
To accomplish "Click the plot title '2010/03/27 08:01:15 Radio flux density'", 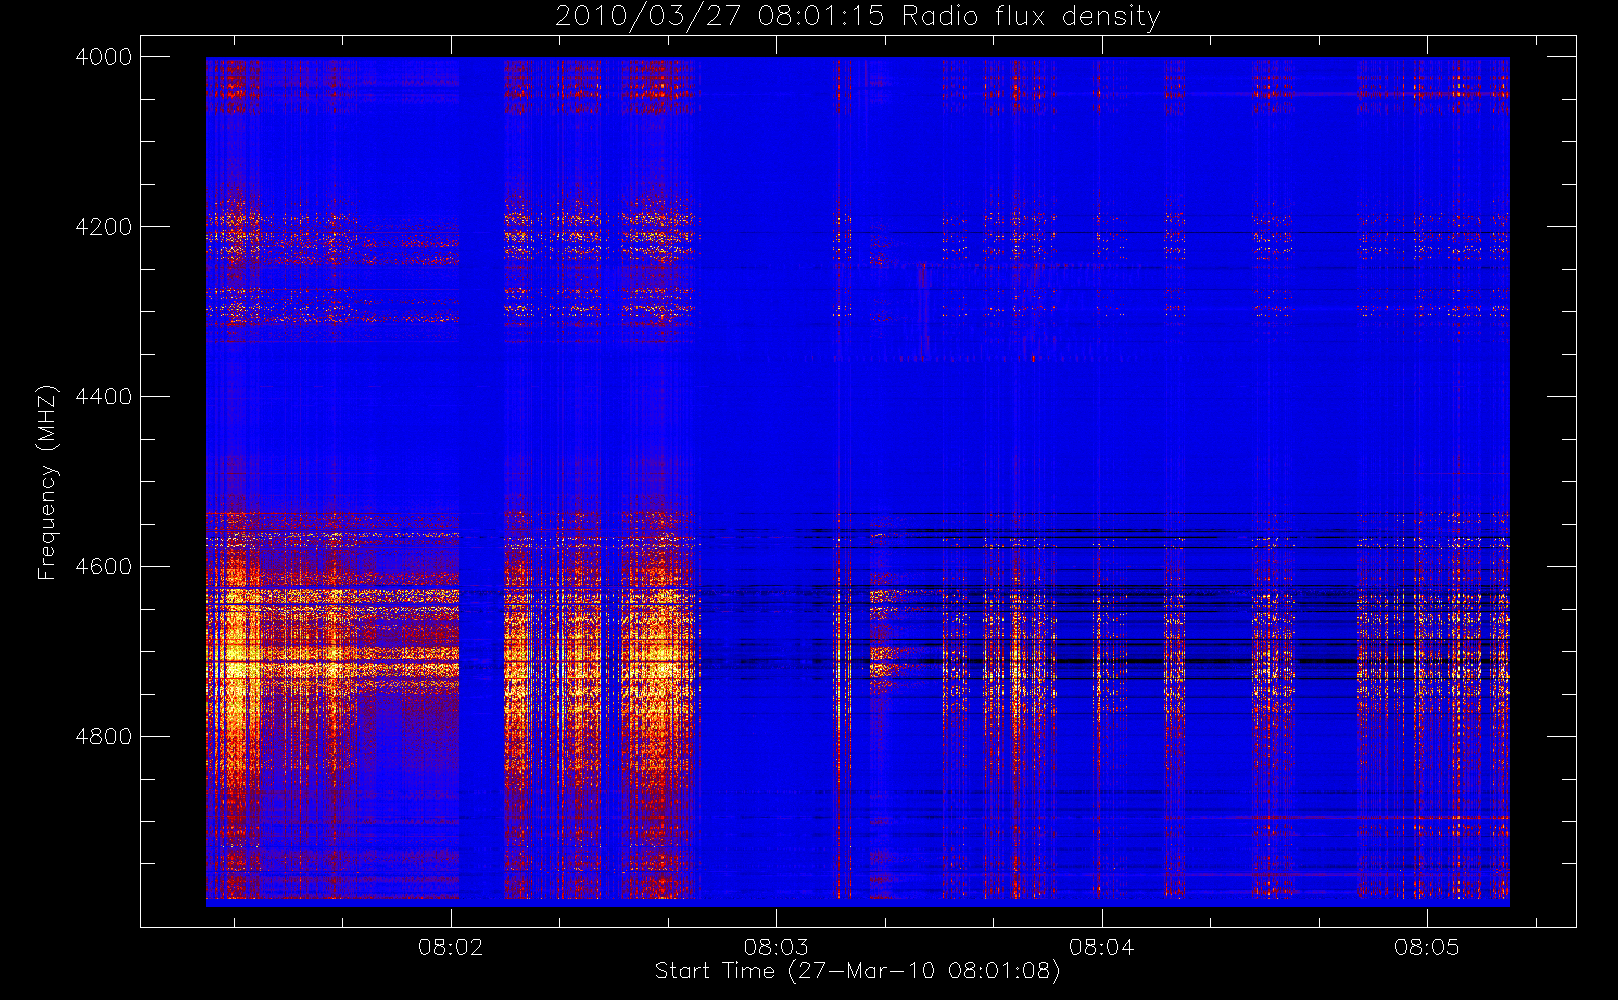I will pyautogui.click(x=857, y=17).
